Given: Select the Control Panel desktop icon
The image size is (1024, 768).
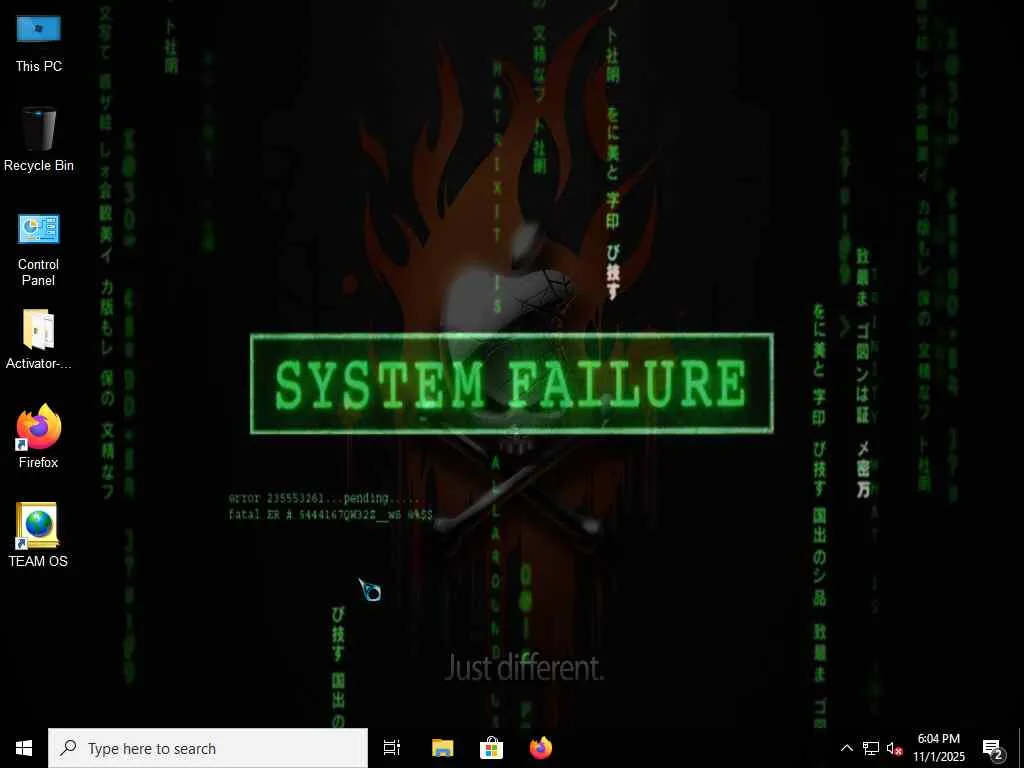Looking at the screenshot, I should pyautogui.click(x=39, y=250).
